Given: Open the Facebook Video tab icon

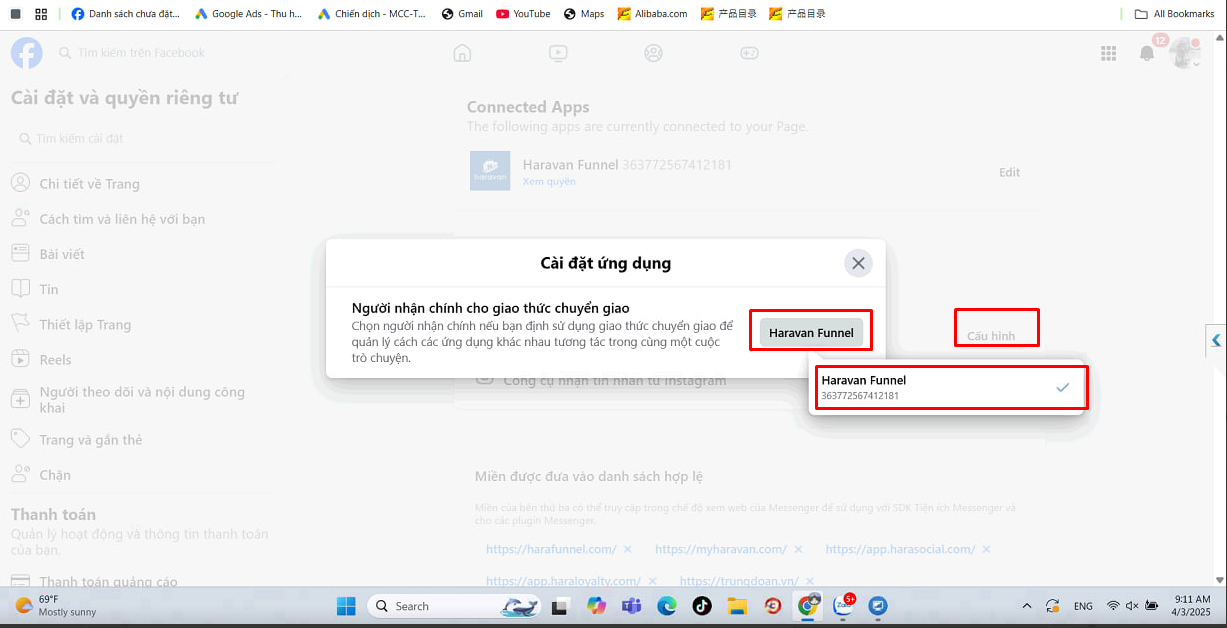Looking at the screenshot, I should (558, 53).
